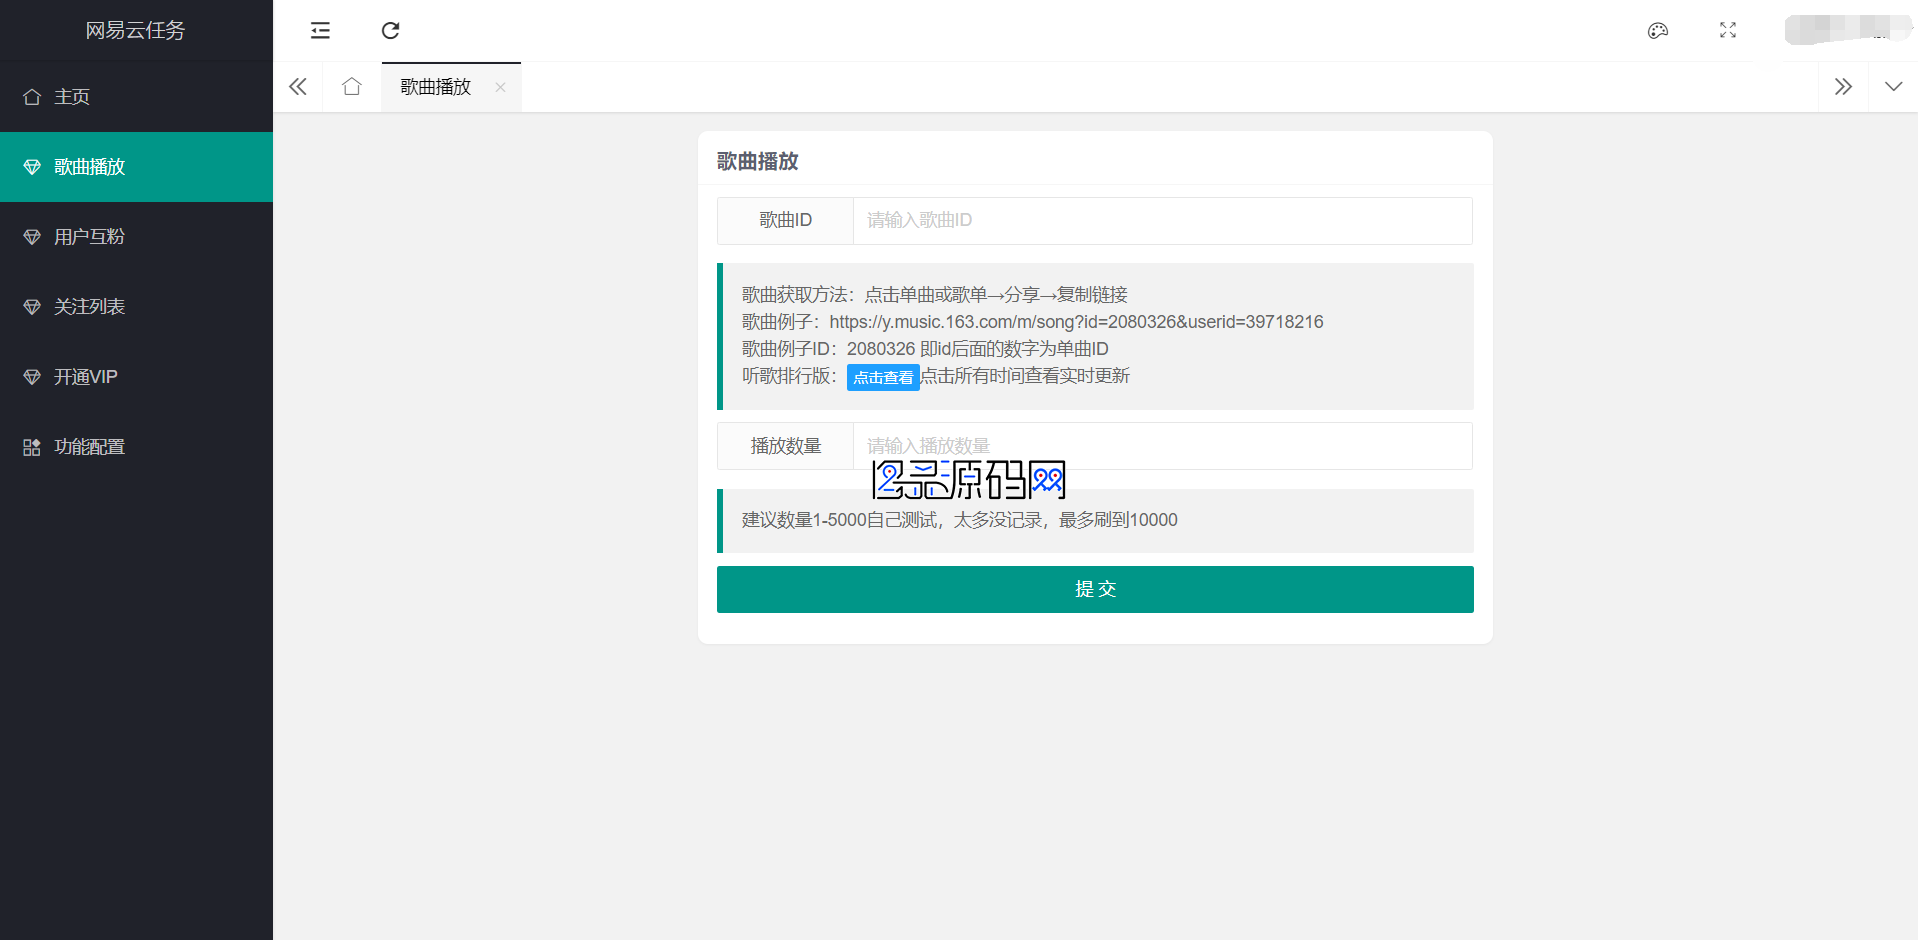Click the 歌曲播放 card heading
The width and height of the screenshot is (1918, 940).
tap(758, 161)
